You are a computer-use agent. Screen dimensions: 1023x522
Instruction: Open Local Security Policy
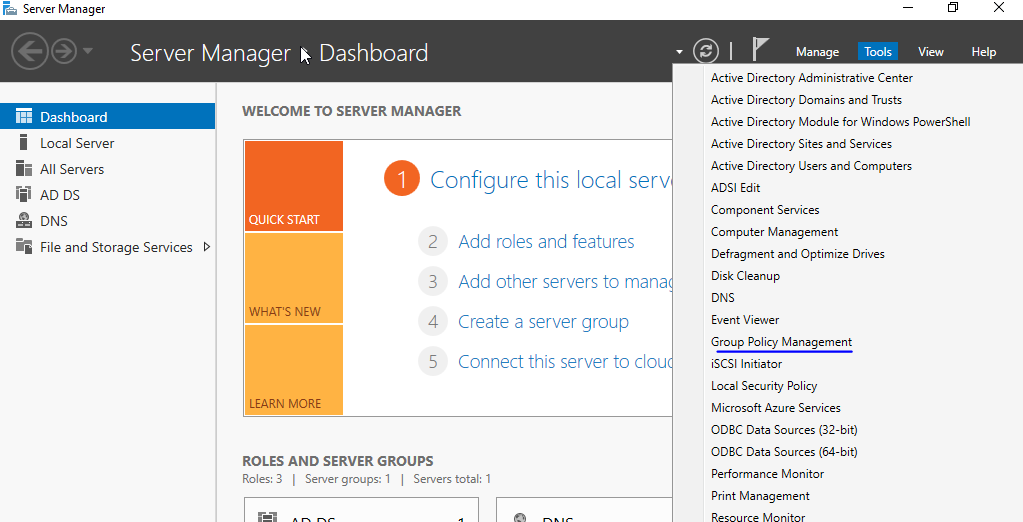tap(764, 386)
